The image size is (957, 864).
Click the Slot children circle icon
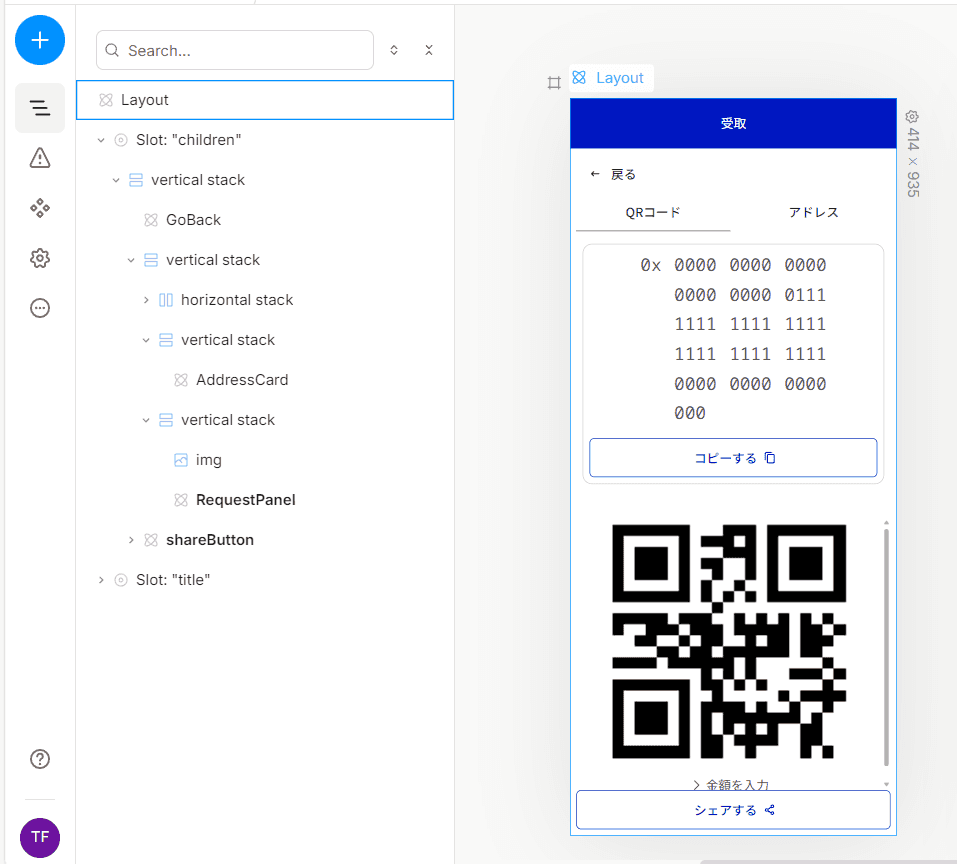[x=121, y=140]
